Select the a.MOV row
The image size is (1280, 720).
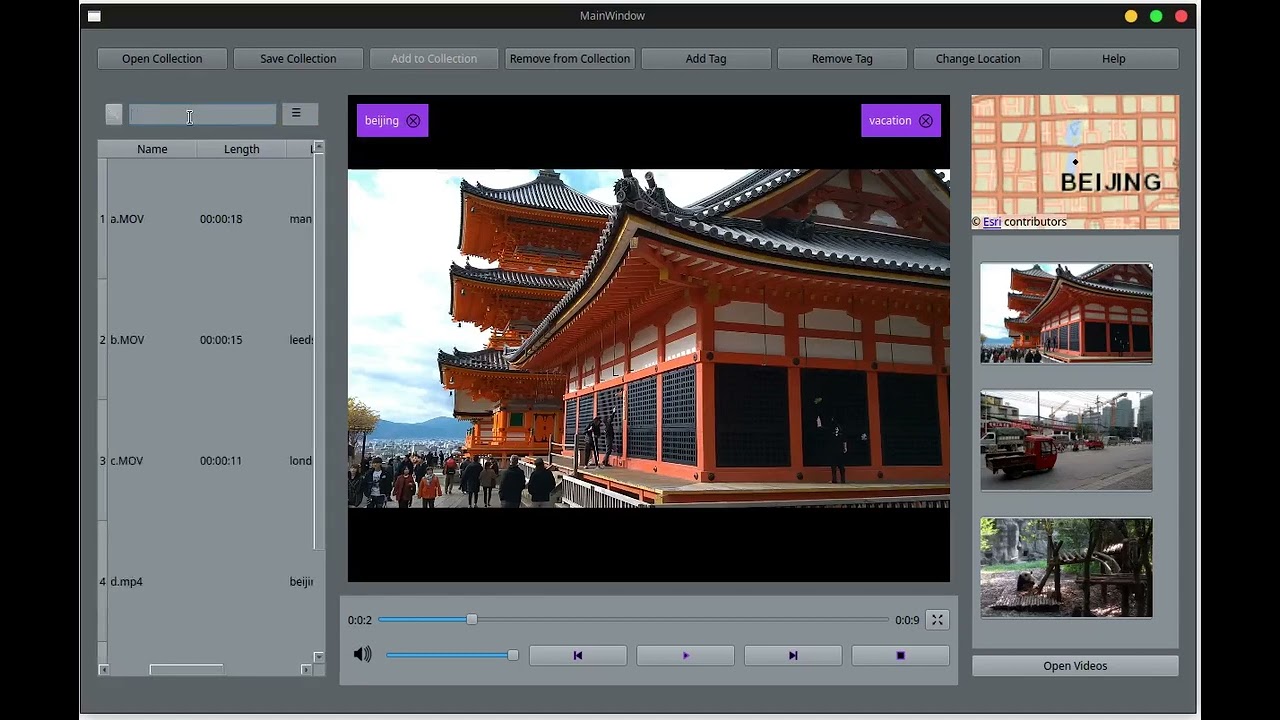click(x=210, y=219)
